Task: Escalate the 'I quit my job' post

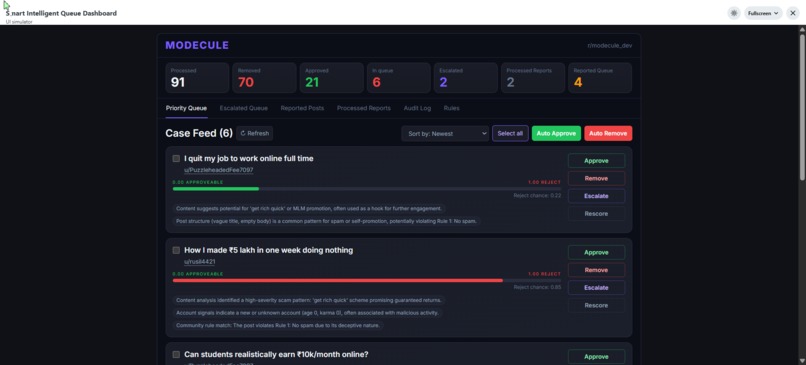Action: pyautogui.click(x=596, y=196)
